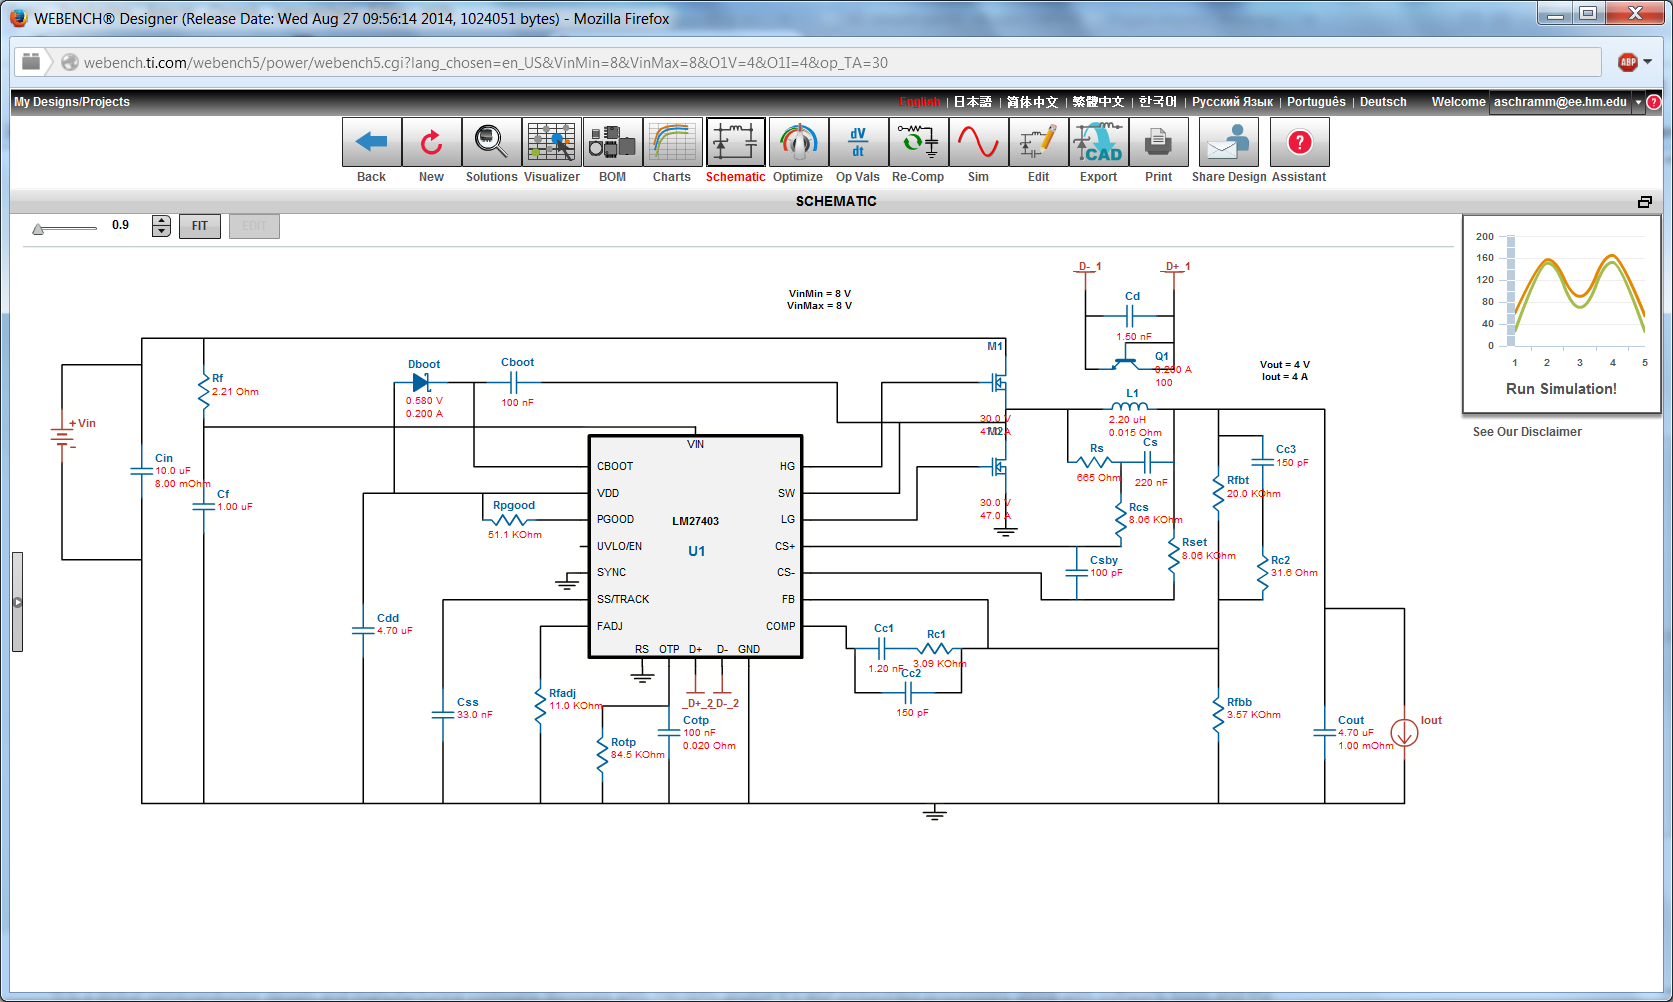Click the CAD Export icon
The height and width of the screenshot is (1002, 1673).
coord(1098,142)
